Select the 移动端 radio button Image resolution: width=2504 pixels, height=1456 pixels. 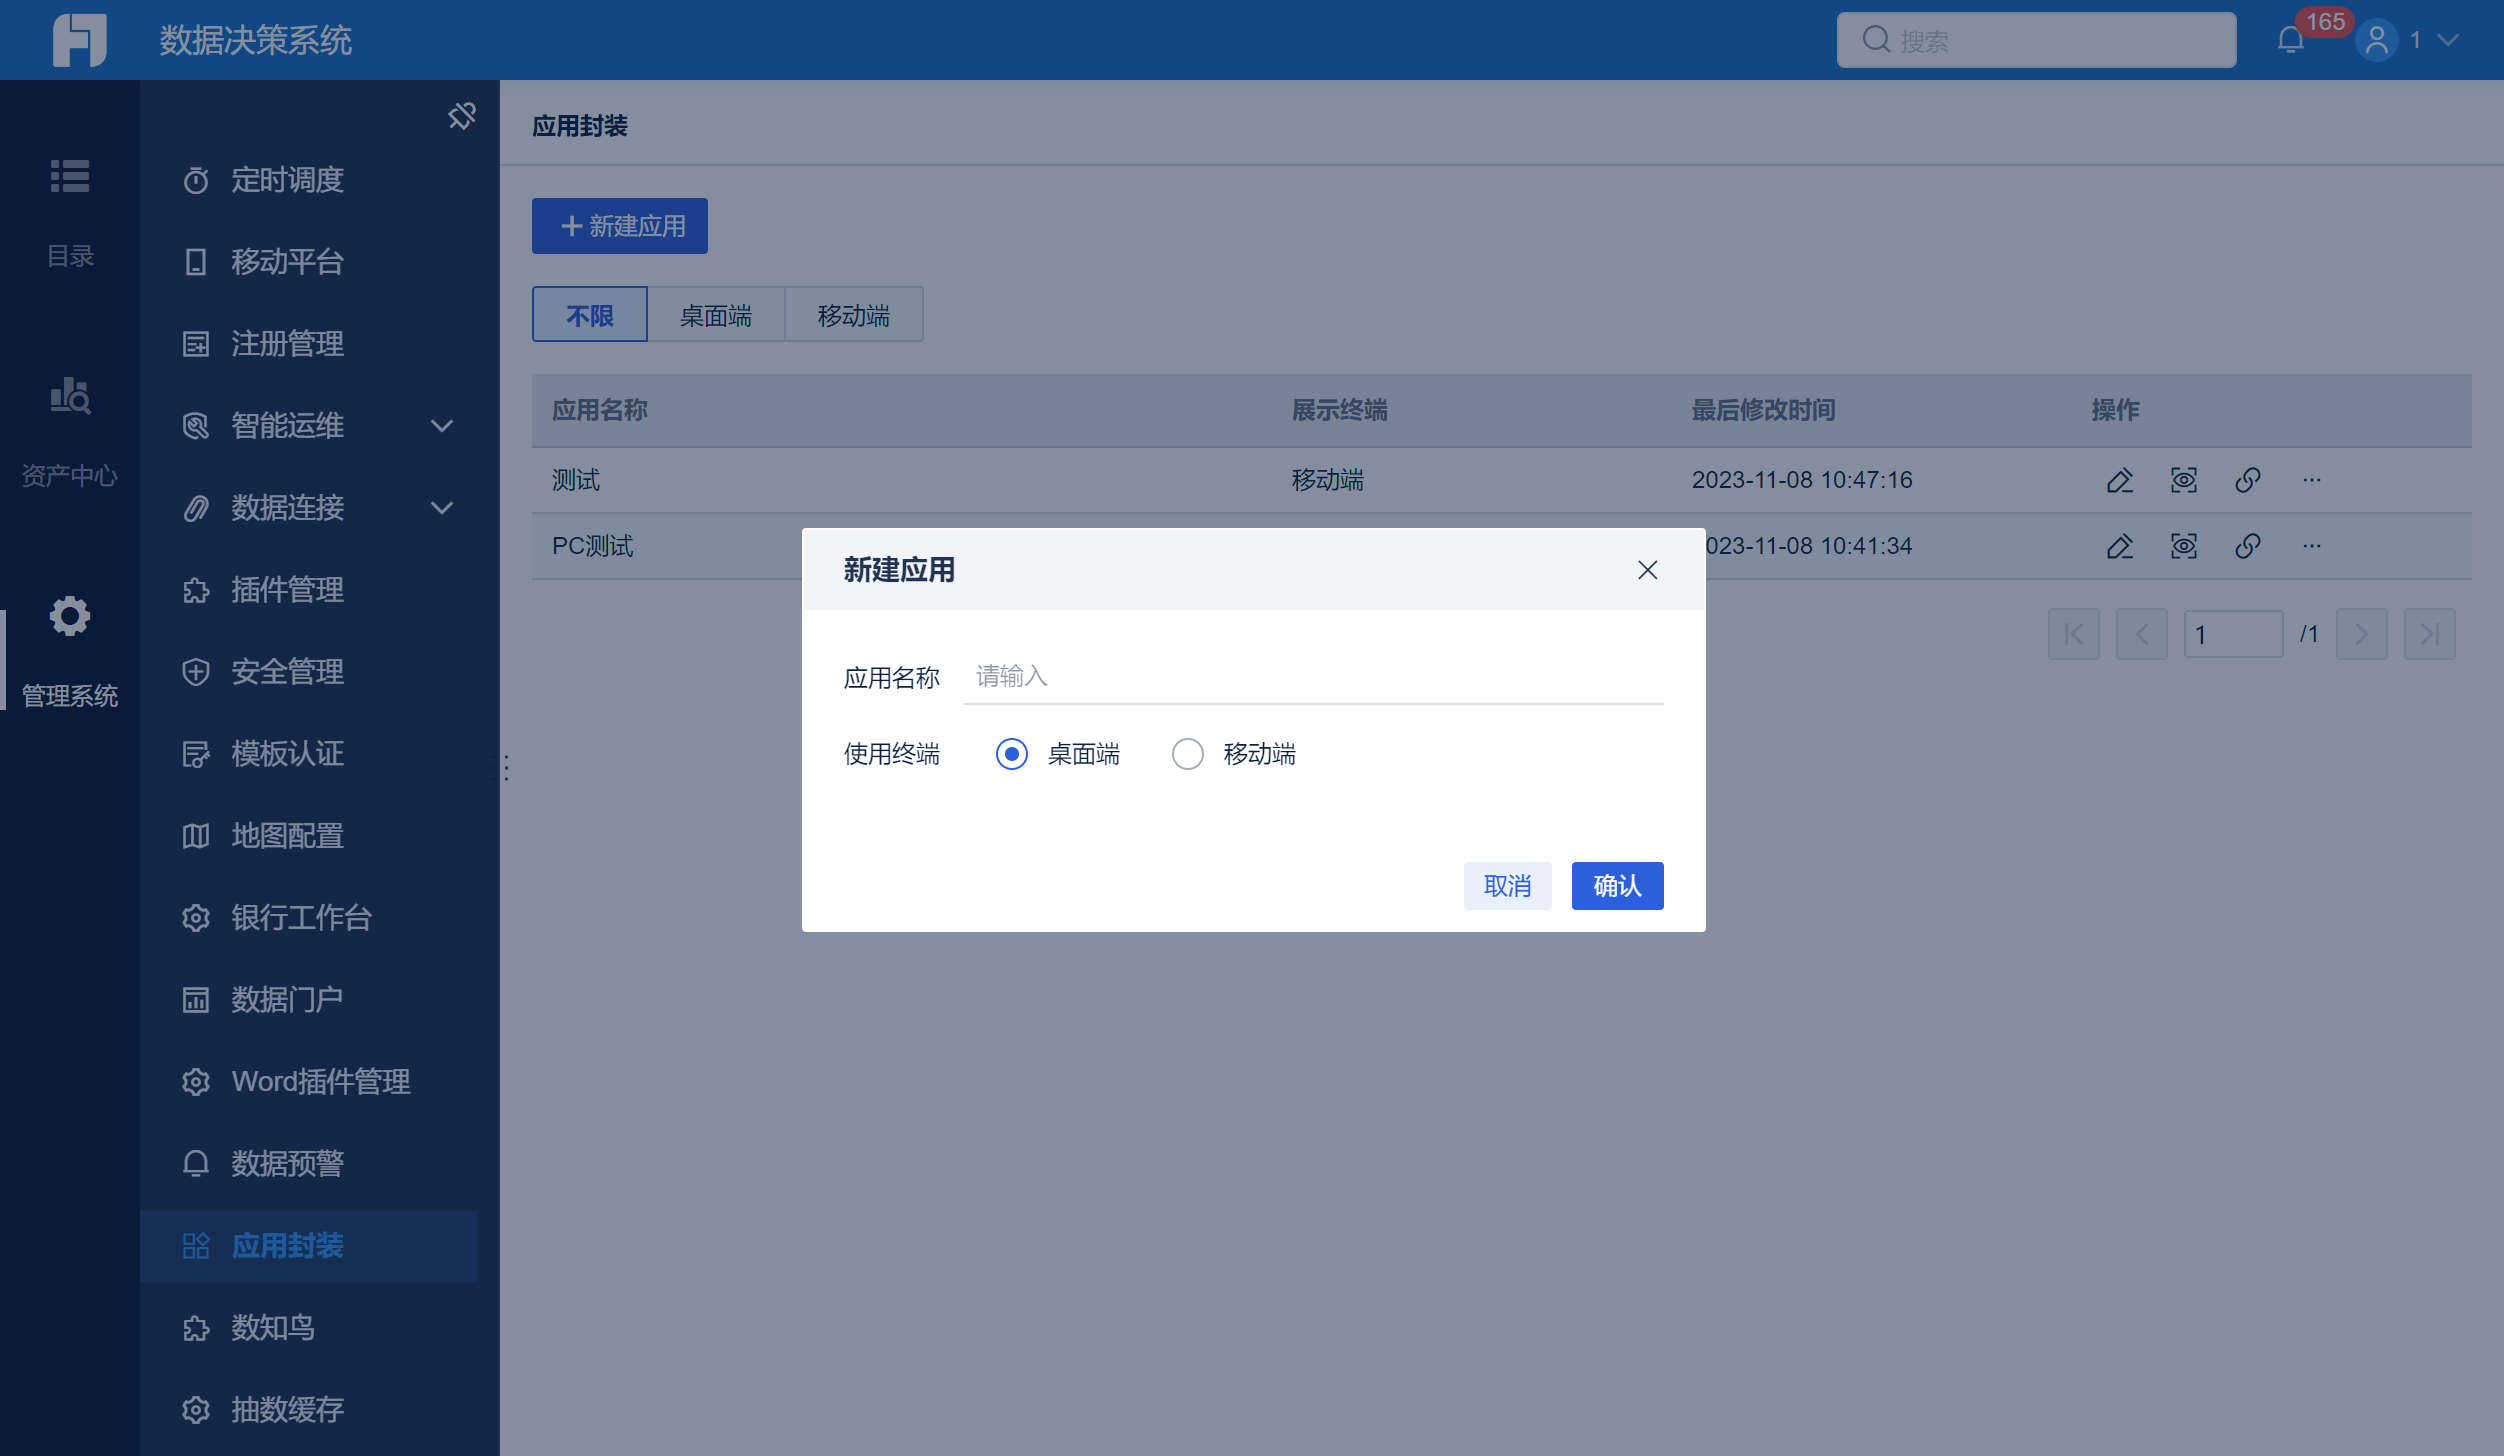click(x=1187, y=754)
